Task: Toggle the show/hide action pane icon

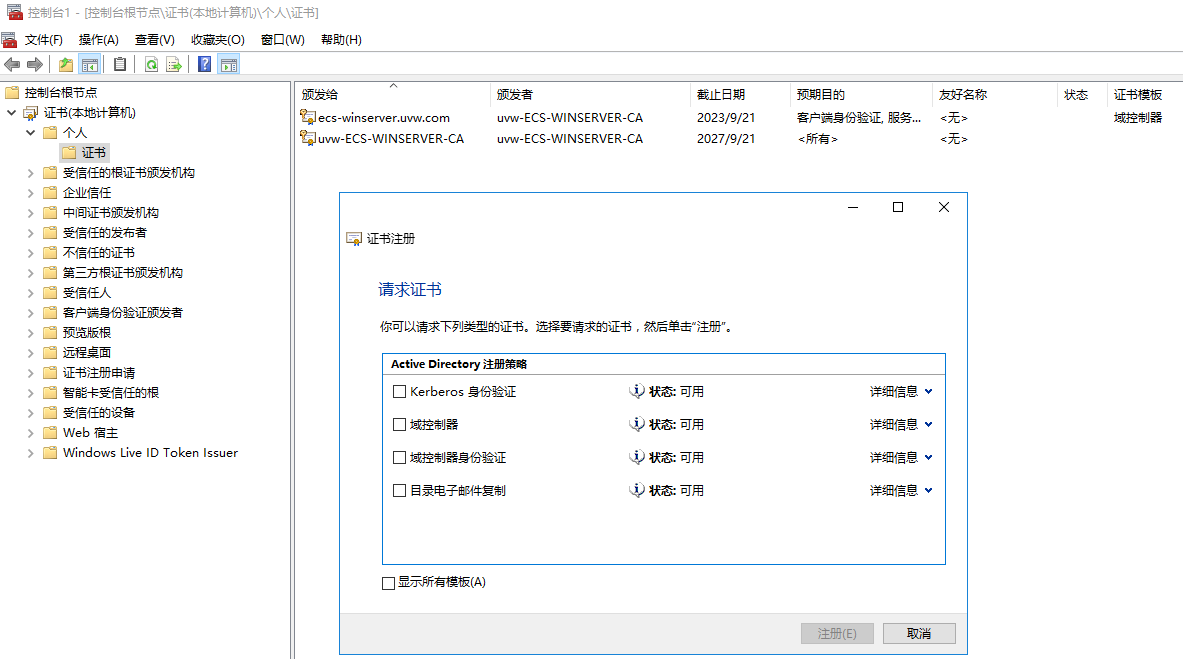Action: 229,65
